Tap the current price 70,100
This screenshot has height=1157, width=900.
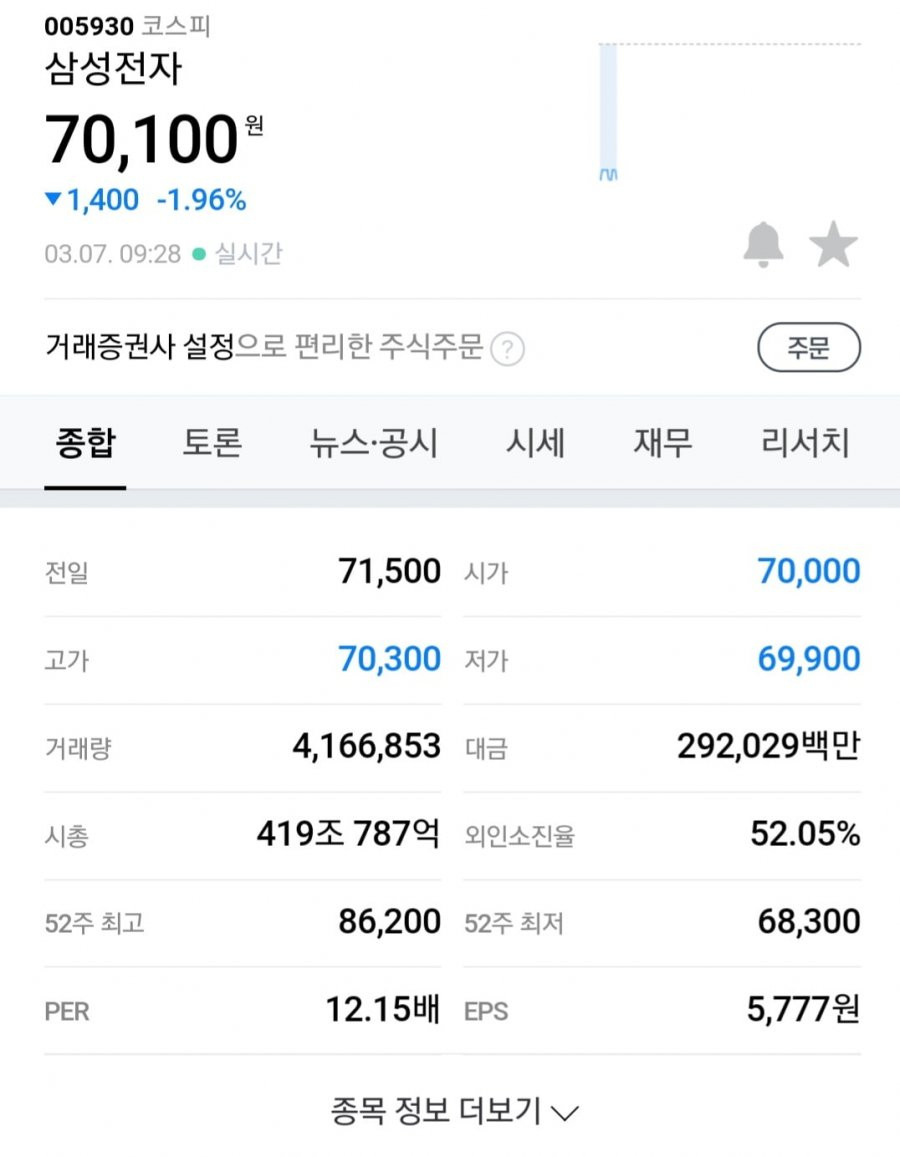pos(142,139)
